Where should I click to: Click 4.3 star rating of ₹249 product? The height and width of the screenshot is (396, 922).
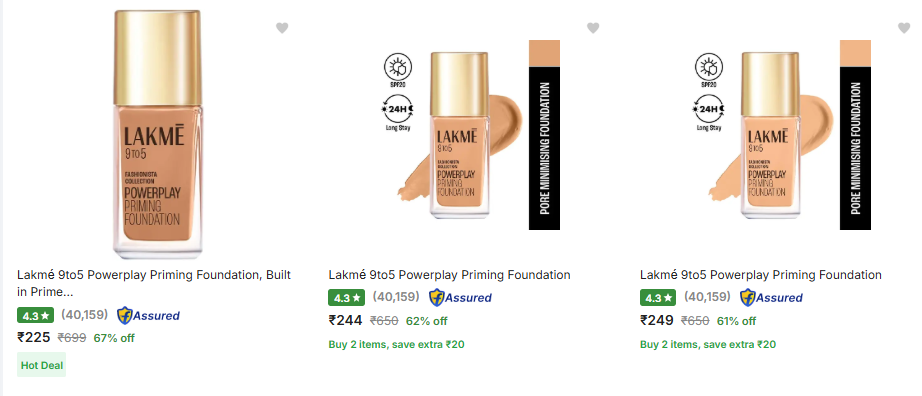pyautogui.click(x=658, y=298)
